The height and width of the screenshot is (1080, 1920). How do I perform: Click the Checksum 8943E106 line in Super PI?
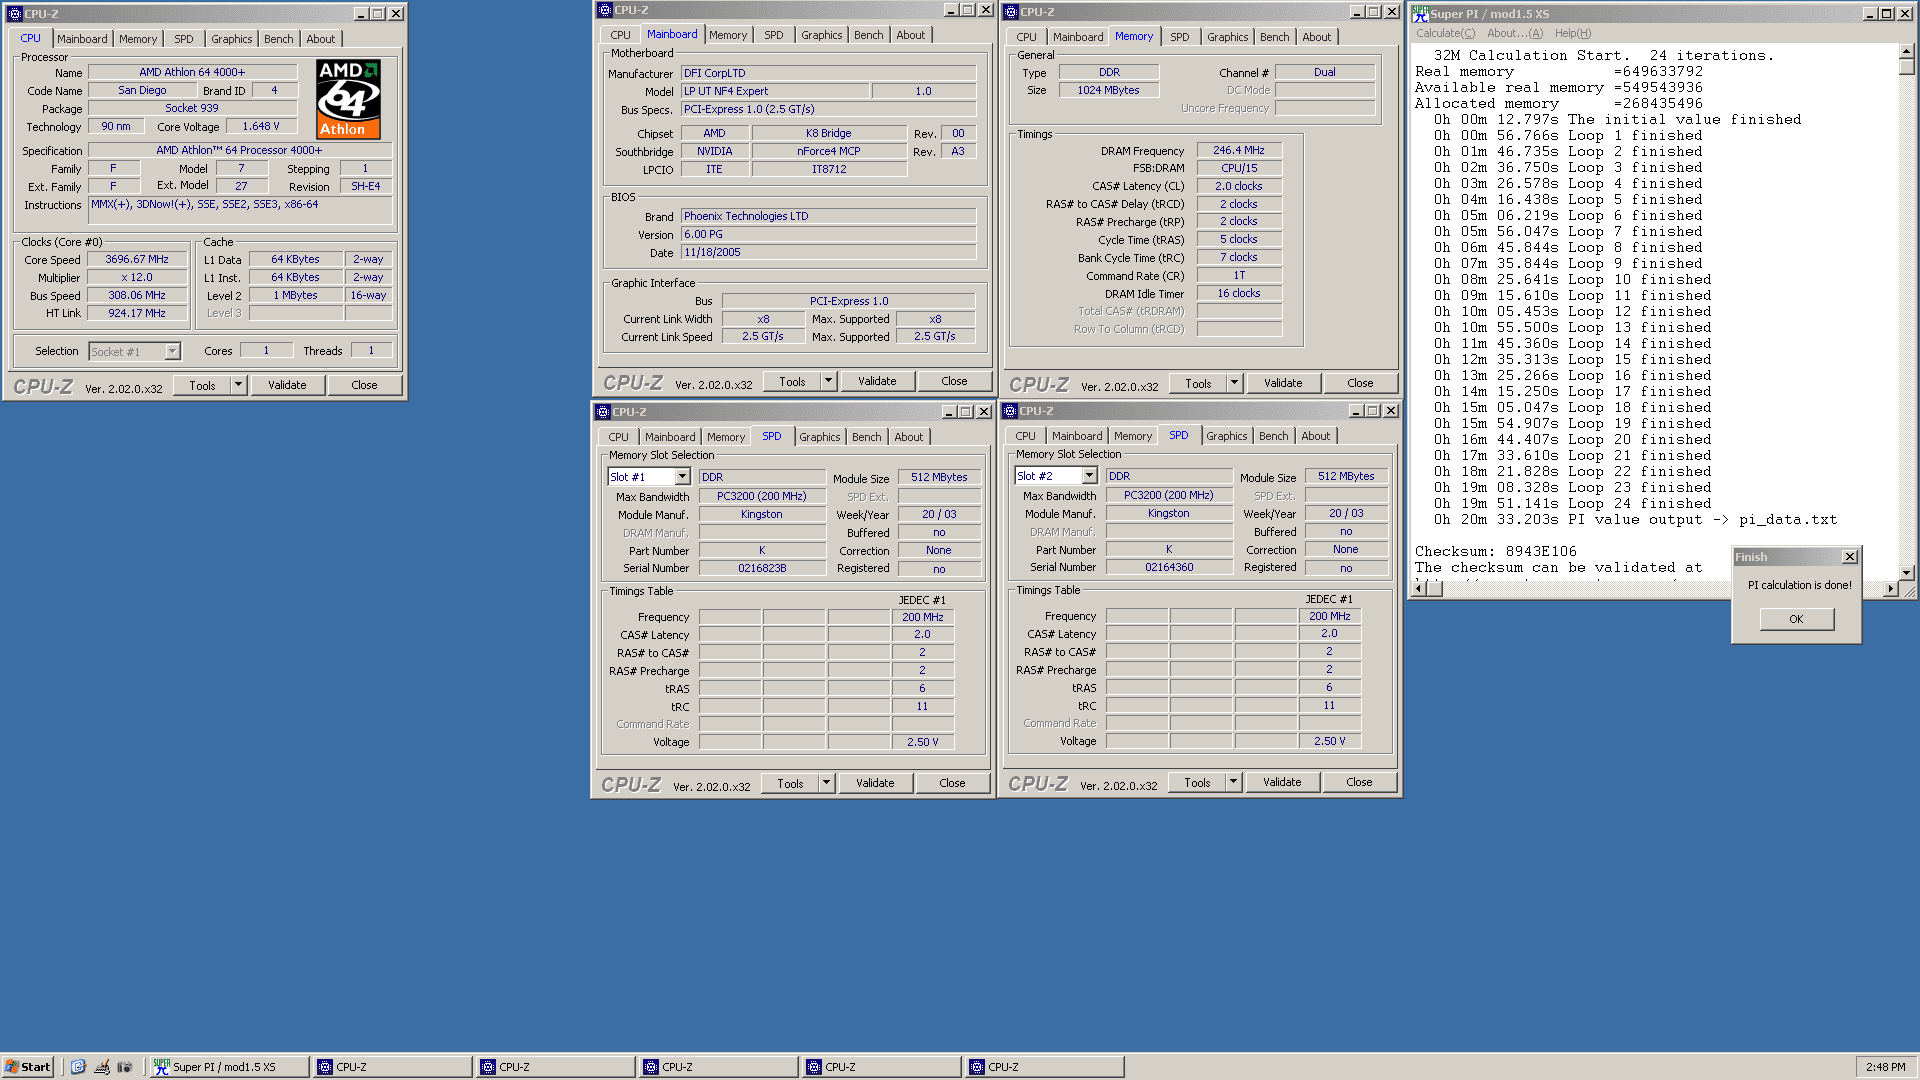point(1495,551)
